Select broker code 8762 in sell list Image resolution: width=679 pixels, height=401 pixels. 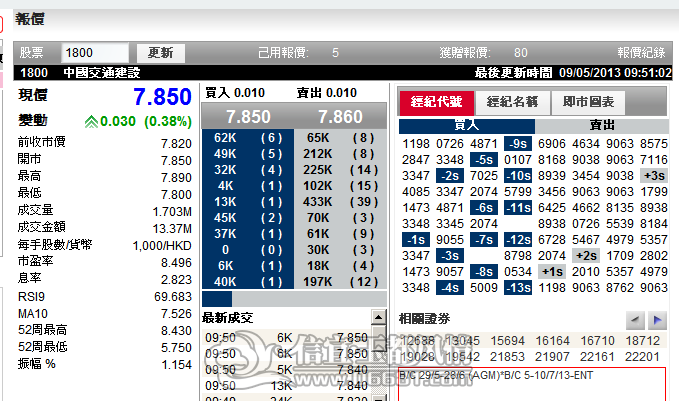click(620, 288)
